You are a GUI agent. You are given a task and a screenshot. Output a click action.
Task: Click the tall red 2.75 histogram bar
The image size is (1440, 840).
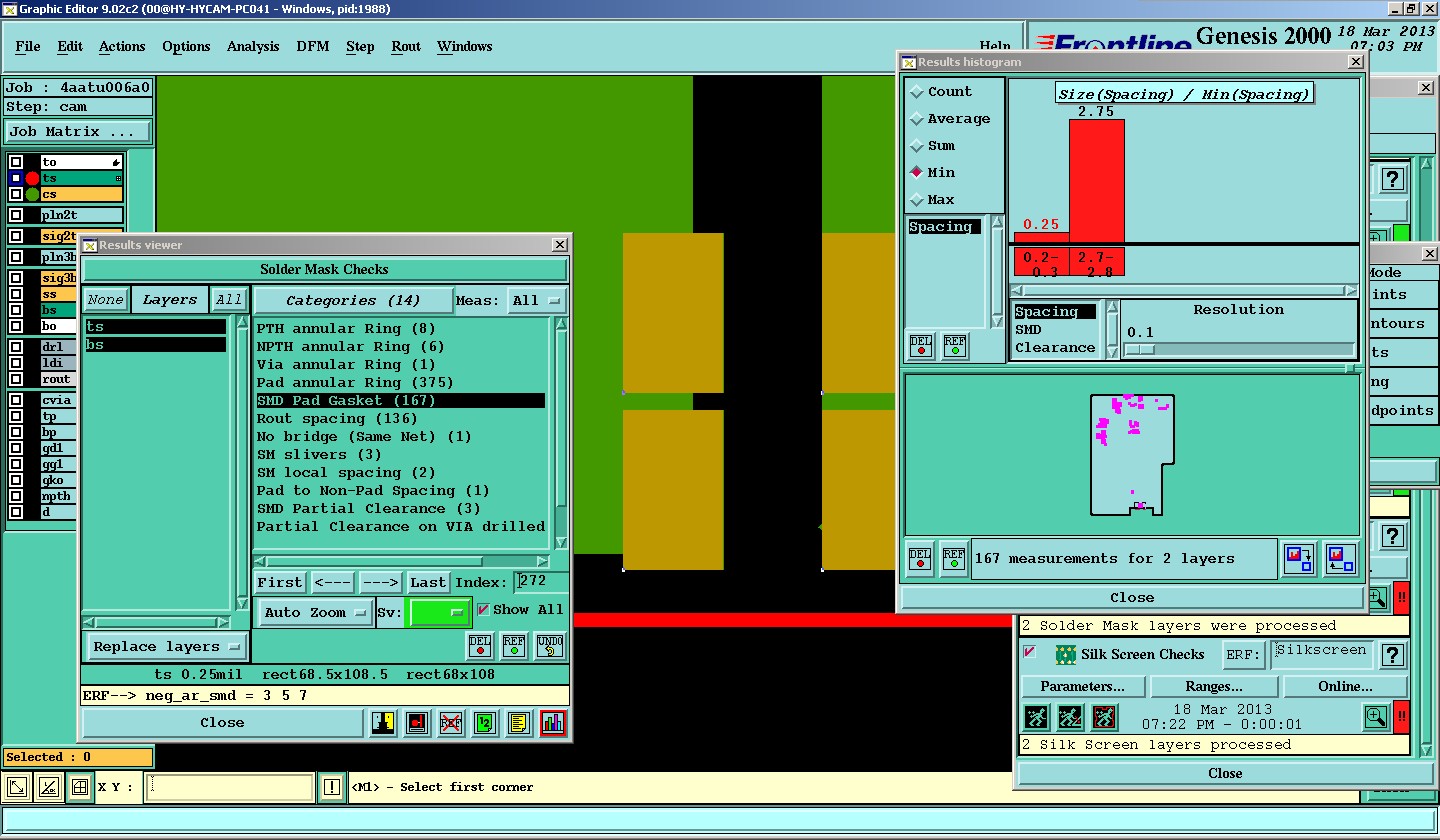[1097, 181]
